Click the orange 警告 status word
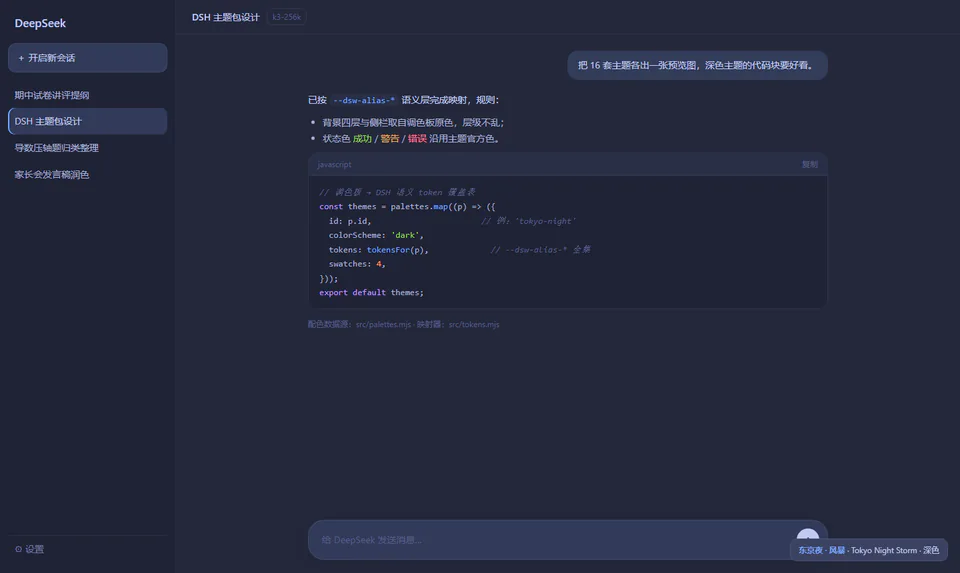 [390, 138]
